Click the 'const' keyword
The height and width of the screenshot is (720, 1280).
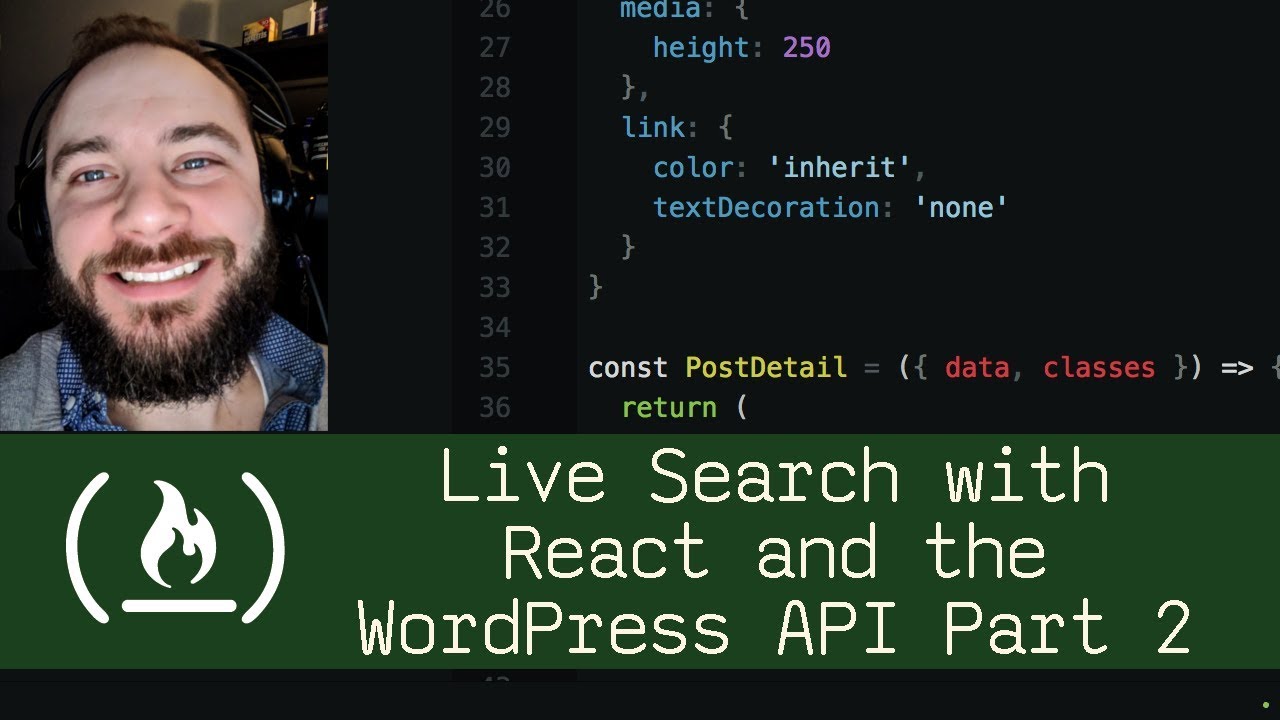click(628, 367)
